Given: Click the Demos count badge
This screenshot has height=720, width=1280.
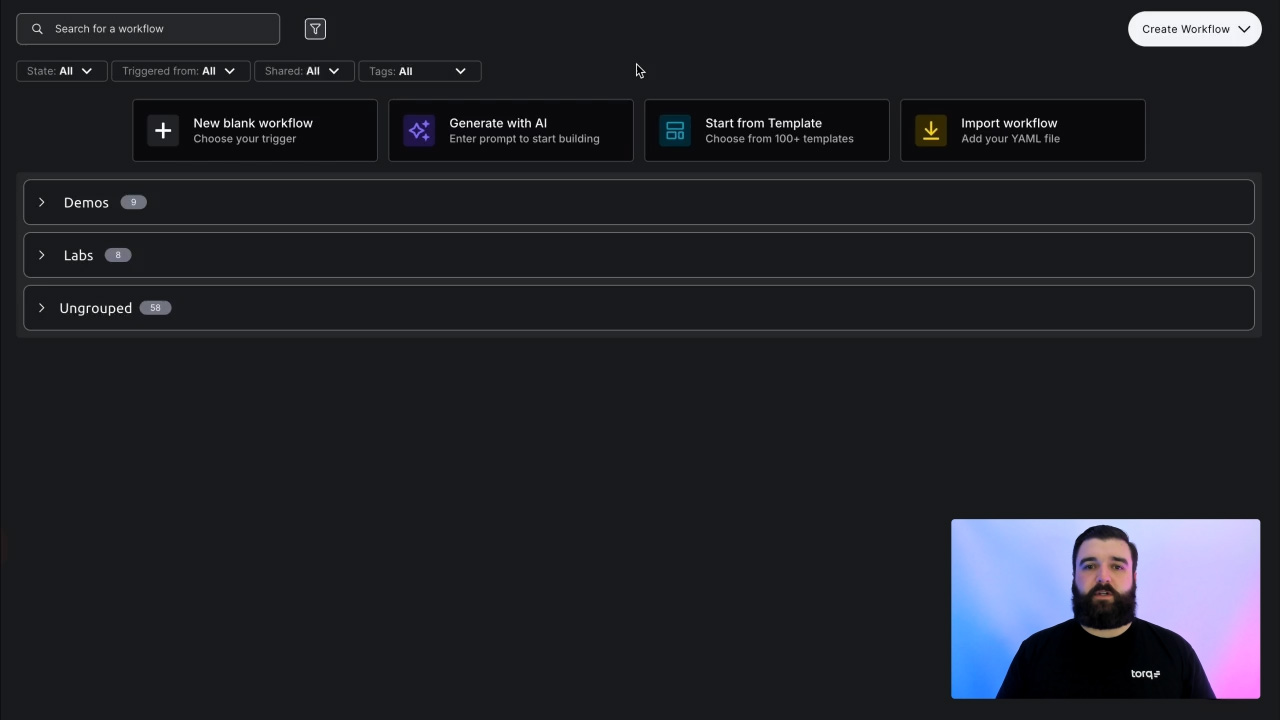Looking at the screenshot, I should click(133, 202).
